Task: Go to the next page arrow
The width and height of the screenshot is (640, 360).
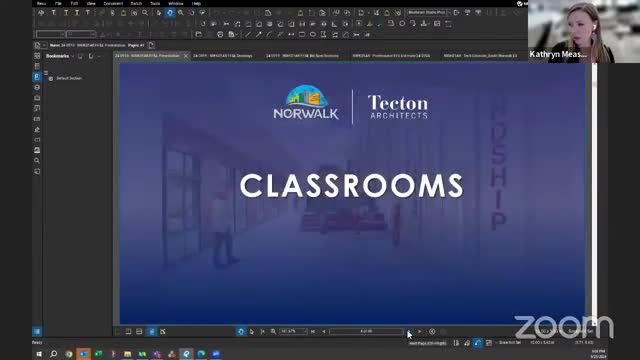Action: click(409, 332)
